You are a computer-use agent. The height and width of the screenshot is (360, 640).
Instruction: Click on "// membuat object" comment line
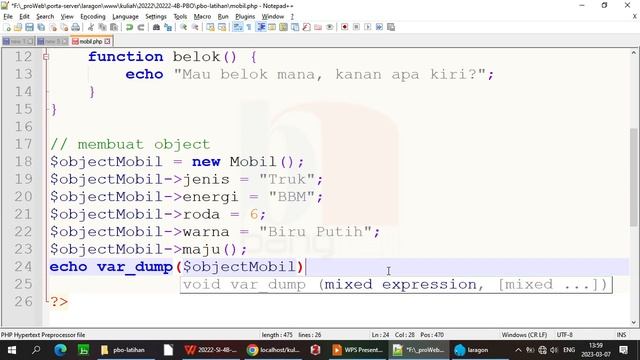point(130,144)
